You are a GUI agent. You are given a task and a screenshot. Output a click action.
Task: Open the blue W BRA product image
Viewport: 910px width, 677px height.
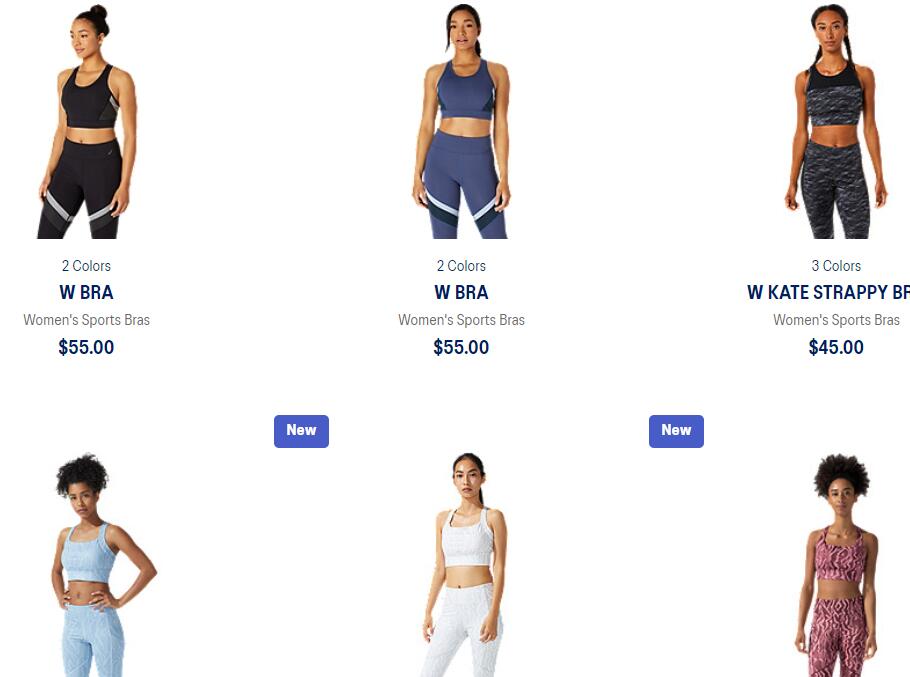[461, 121]
